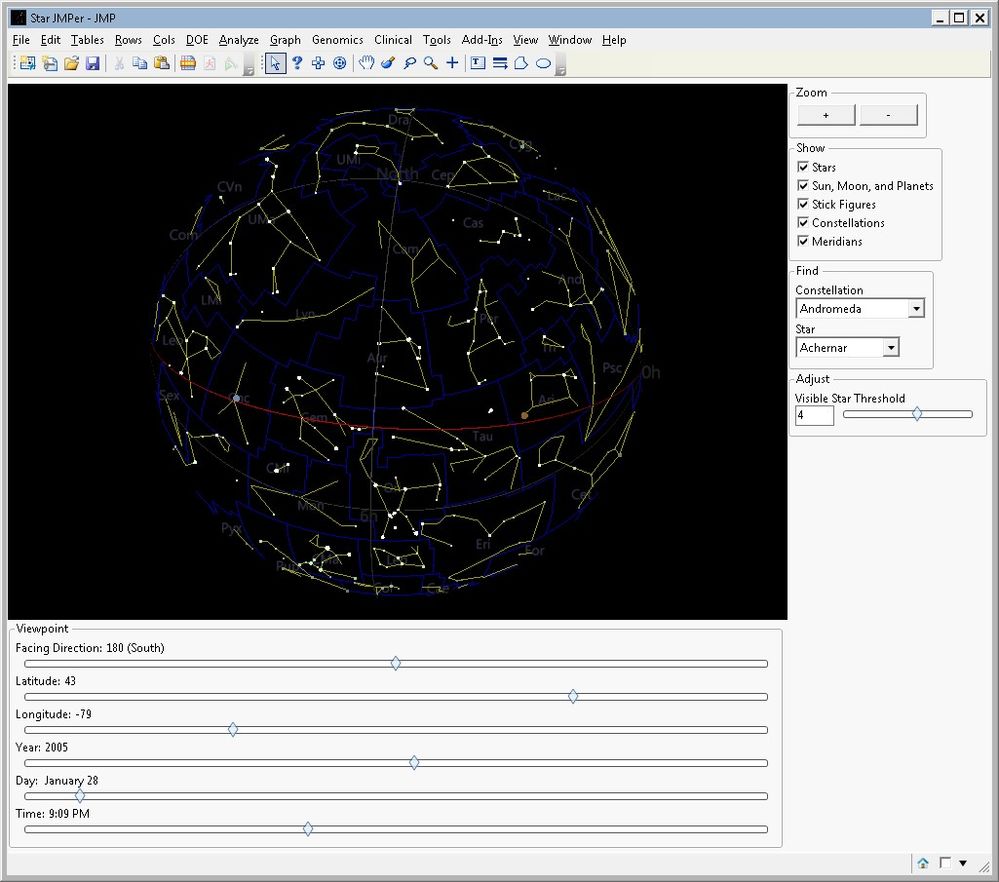Disable Sun, Moon, and Planets display

803,185
